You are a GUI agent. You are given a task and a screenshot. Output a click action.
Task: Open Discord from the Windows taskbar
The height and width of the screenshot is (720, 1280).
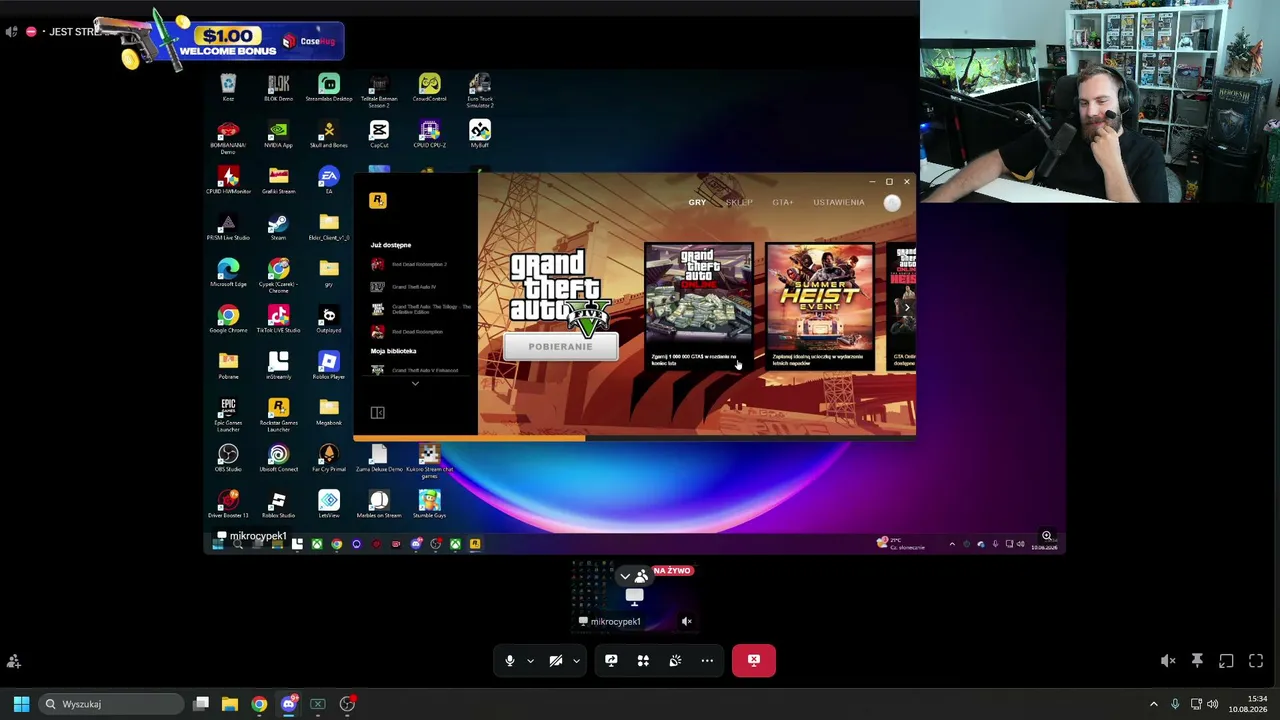click(289, 704)
